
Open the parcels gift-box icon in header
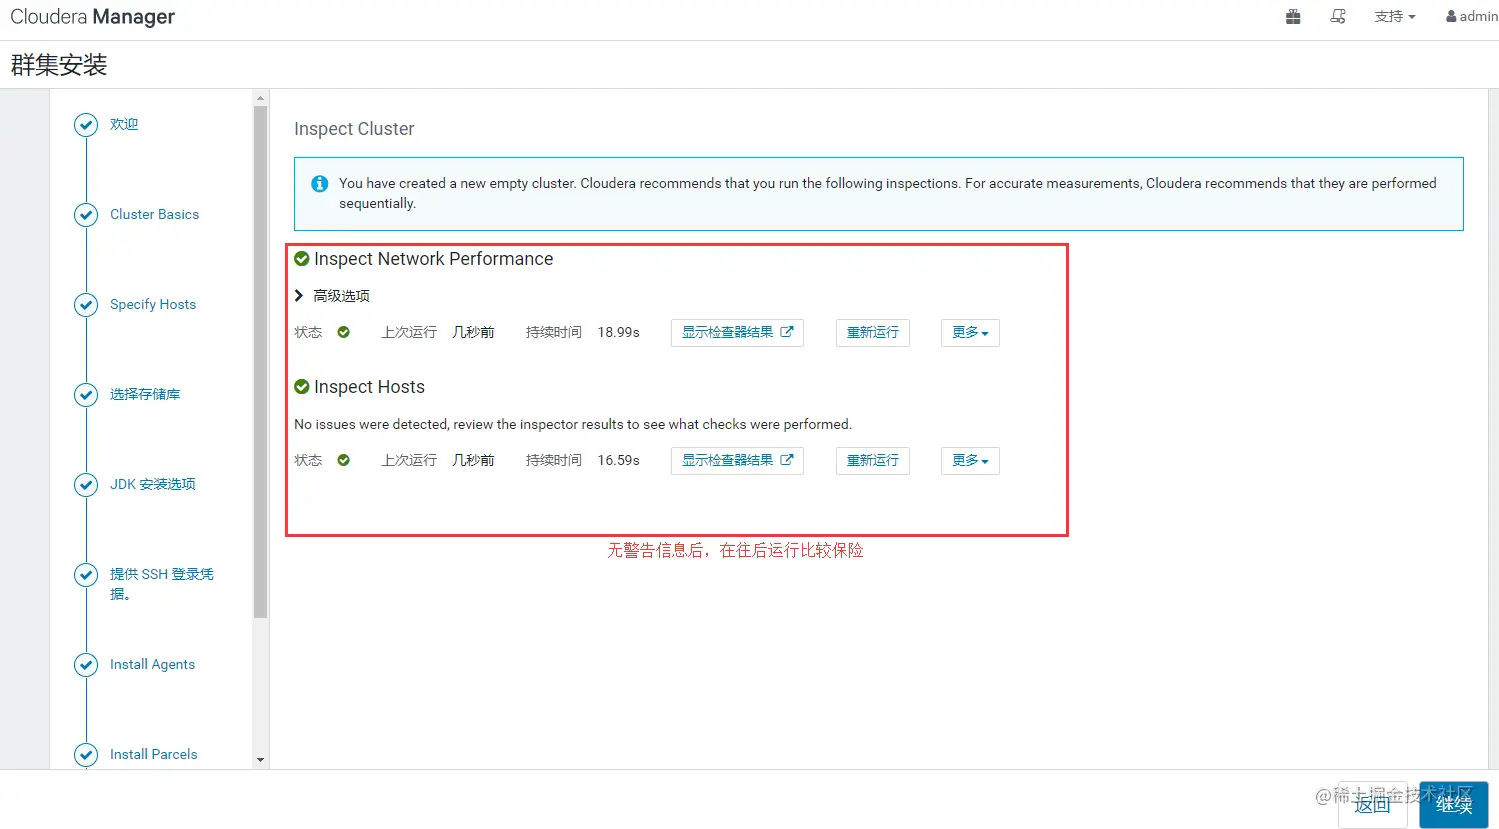pyautogui.click(x=1293, y=16)
